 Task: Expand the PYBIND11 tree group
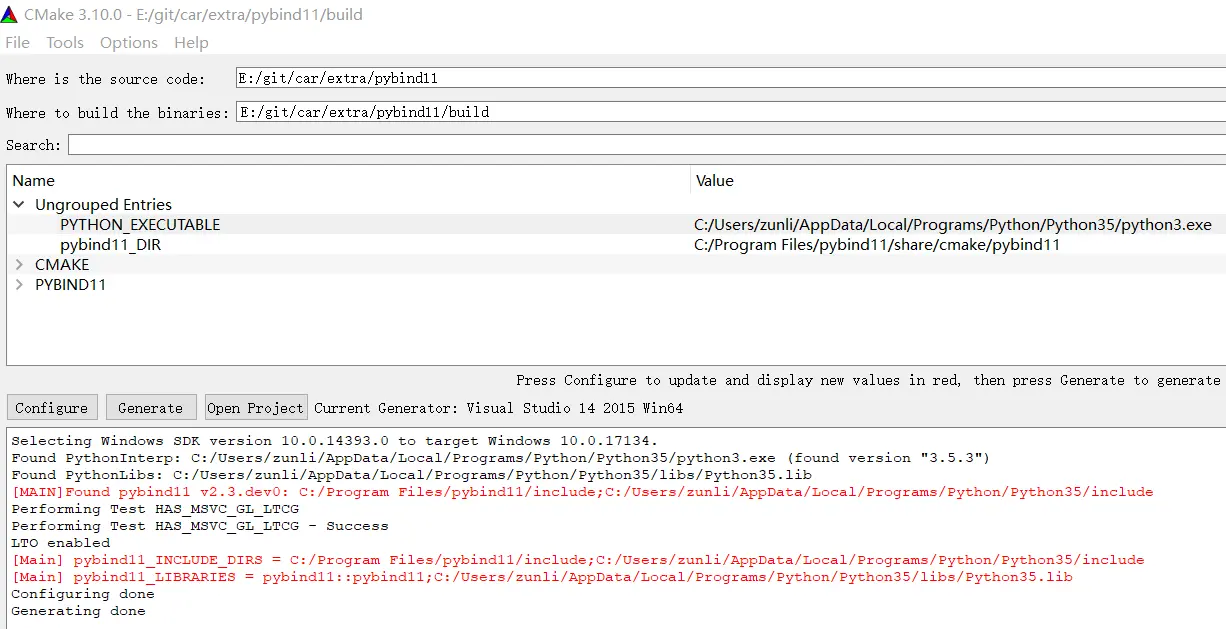coord(19,284)
